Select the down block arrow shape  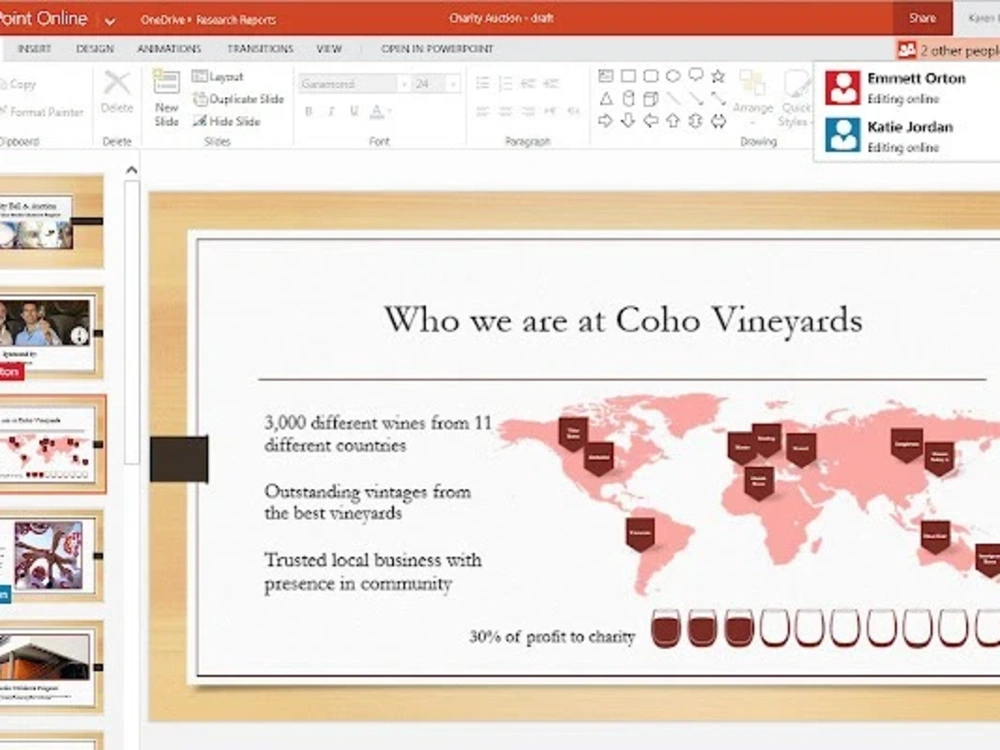tap(628, 121)
